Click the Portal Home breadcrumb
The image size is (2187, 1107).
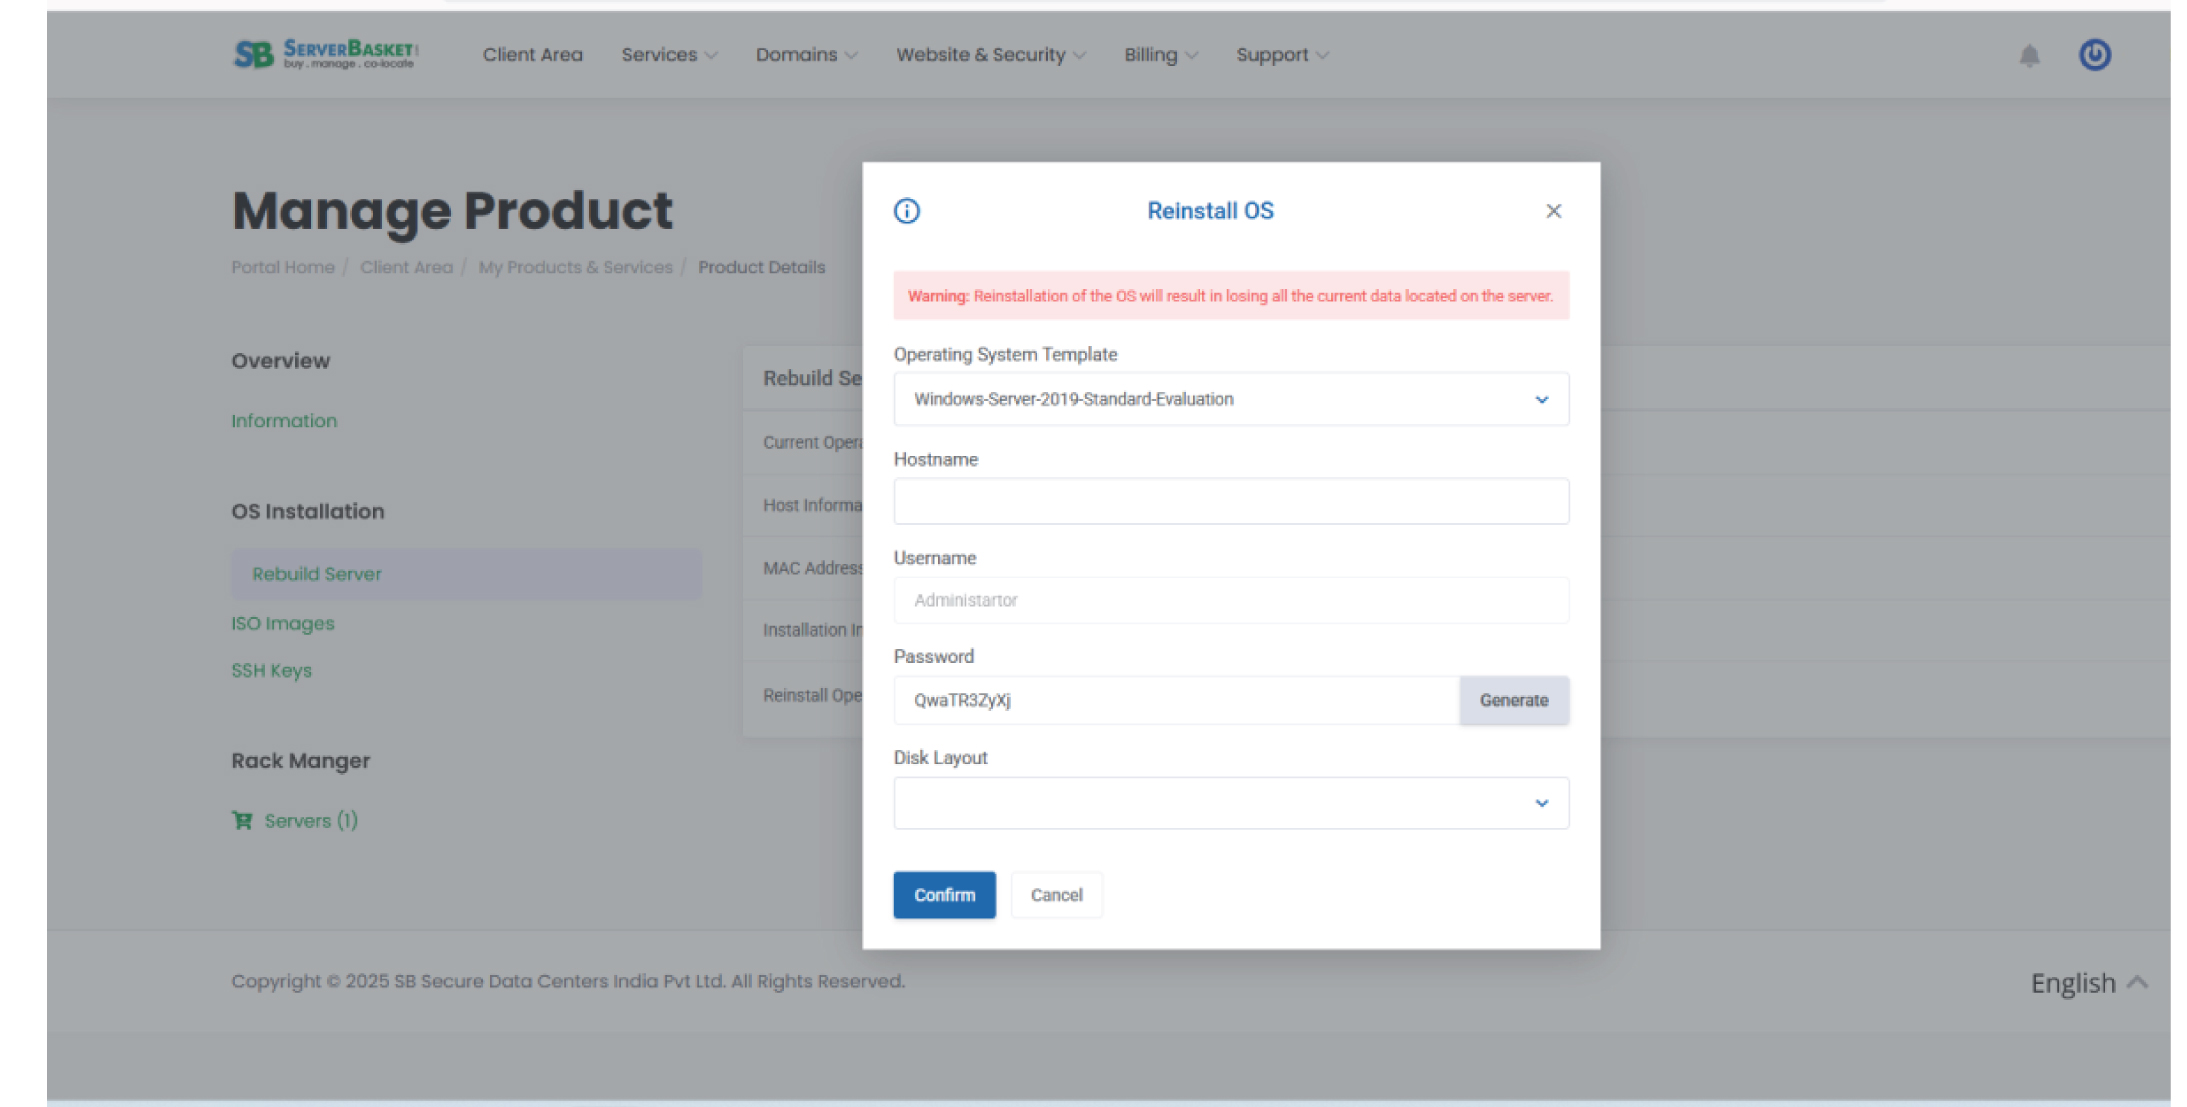tap(282, 267)
